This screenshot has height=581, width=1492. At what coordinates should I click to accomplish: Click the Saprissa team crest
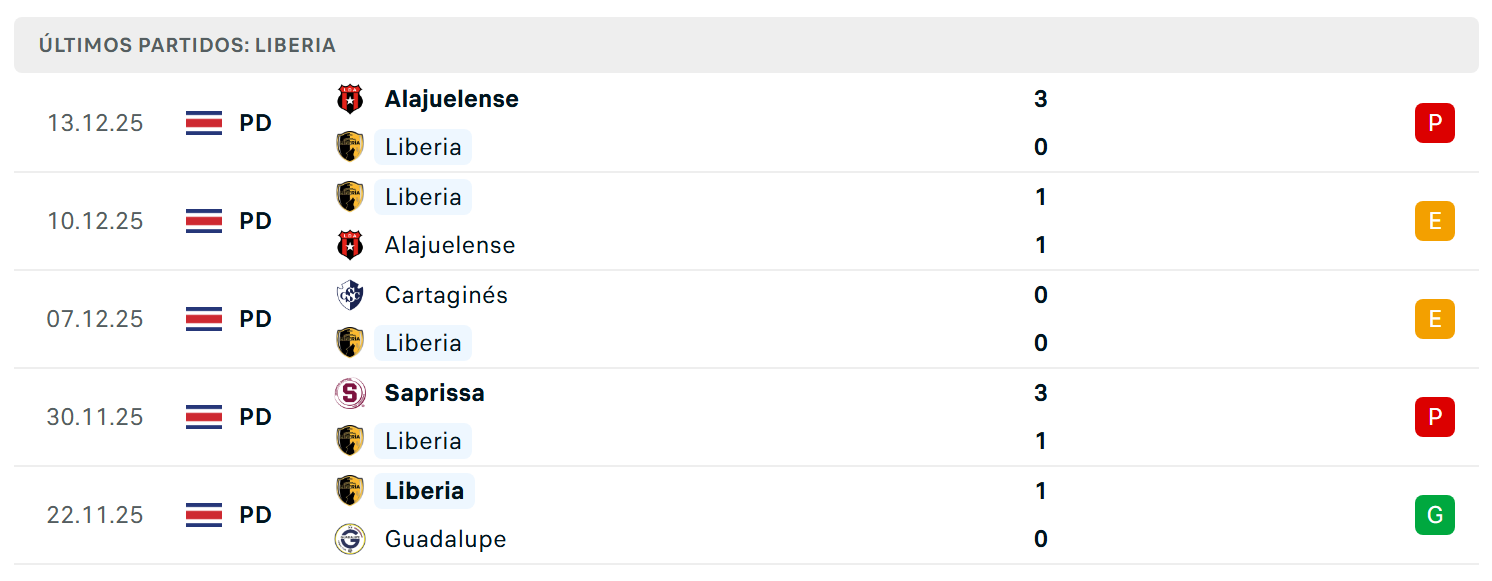pos(350,393)
